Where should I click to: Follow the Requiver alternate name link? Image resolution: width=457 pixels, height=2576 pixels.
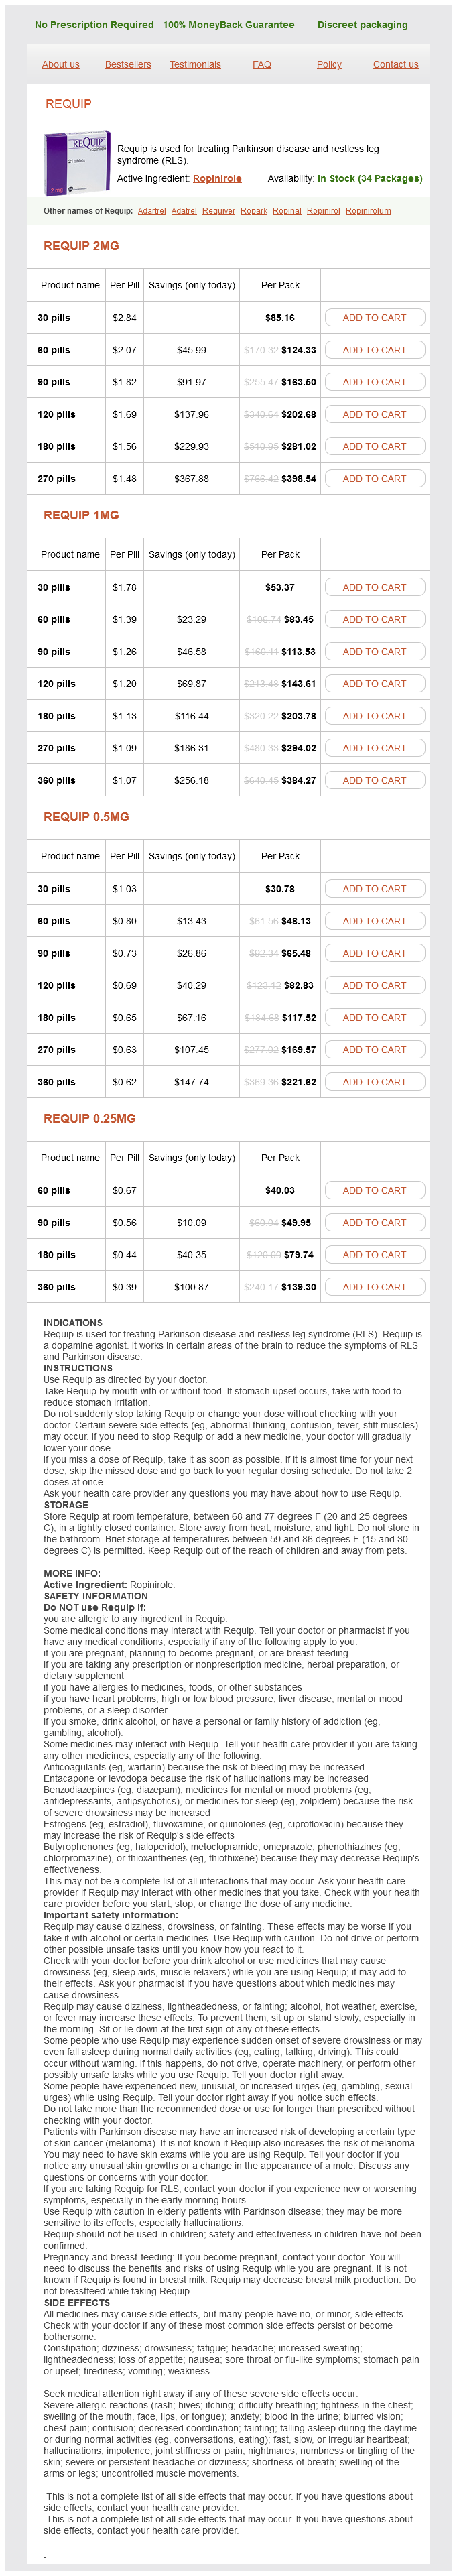tap(219, 212)
